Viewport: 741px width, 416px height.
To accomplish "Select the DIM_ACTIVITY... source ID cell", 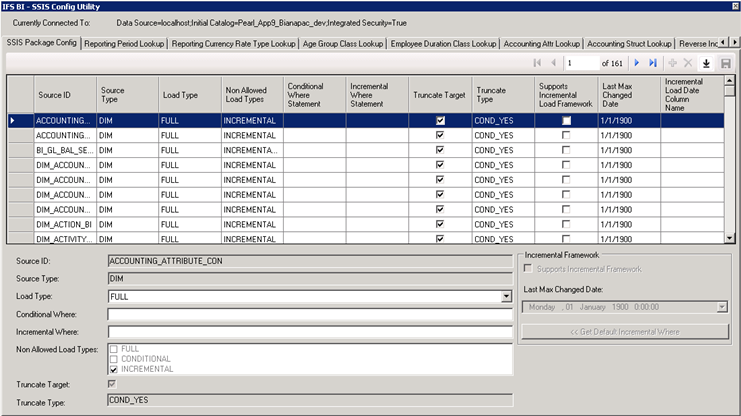I will (65, 238).
